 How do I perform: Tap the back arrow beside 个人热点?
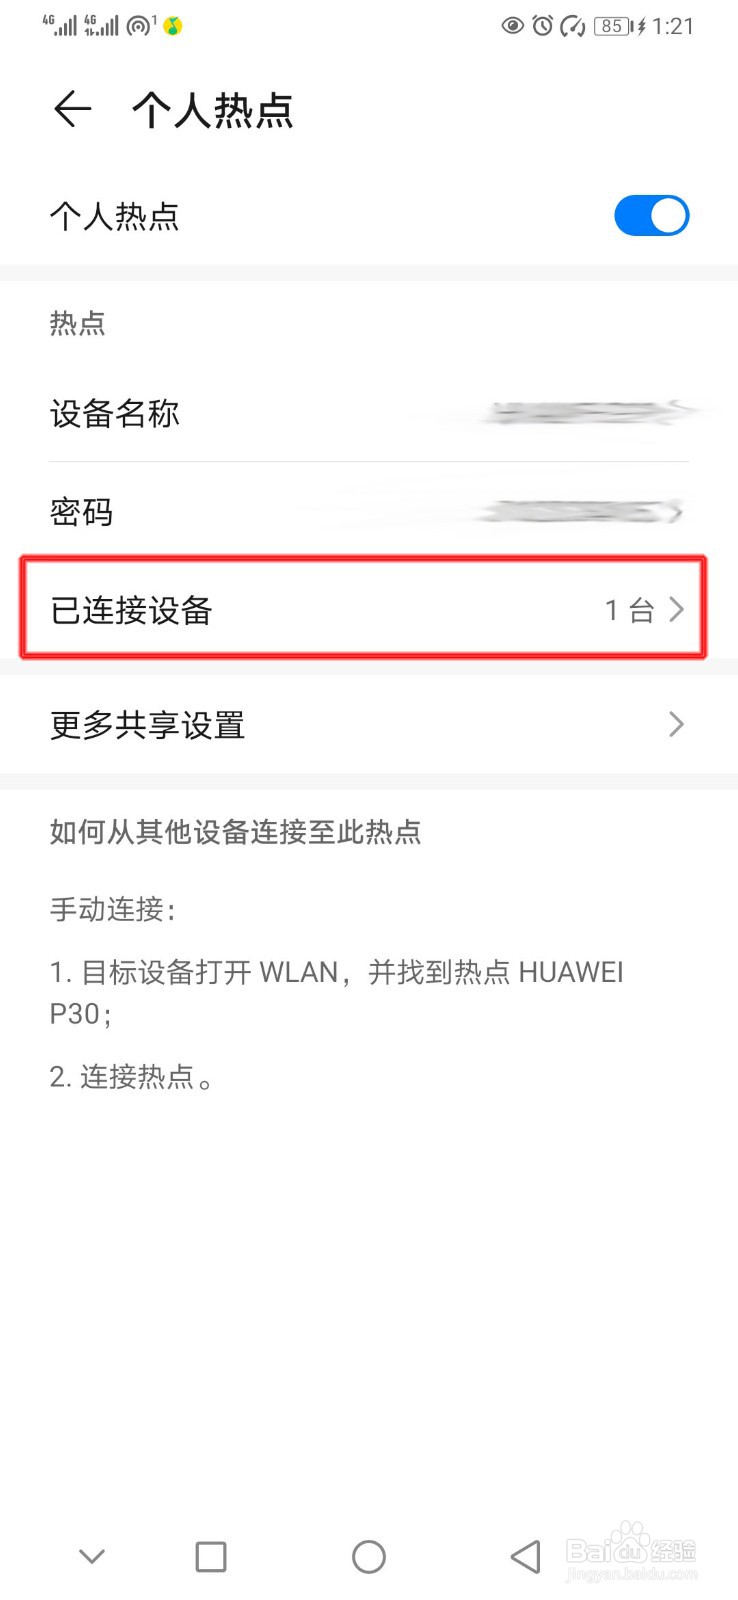tap(73, 109)
